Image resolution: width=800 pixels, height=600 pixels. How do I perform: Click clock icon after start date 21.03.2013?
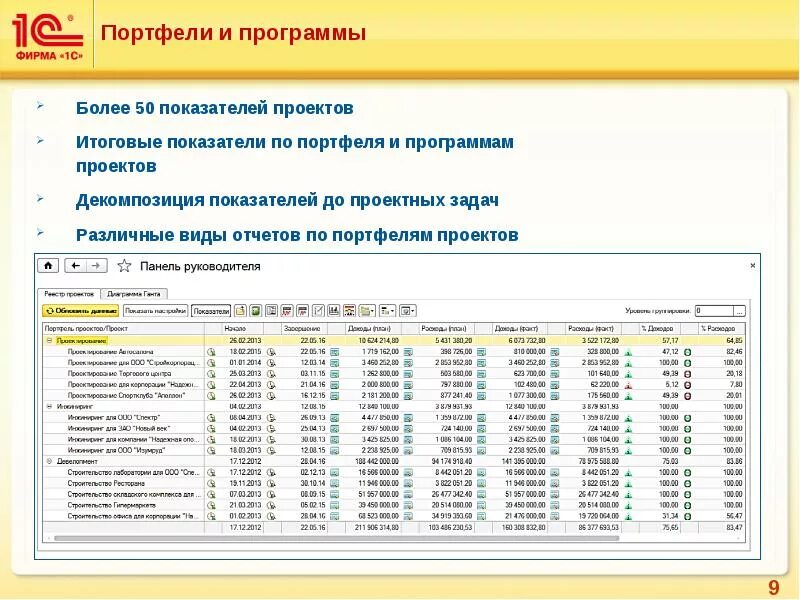(x=271, y=505)
